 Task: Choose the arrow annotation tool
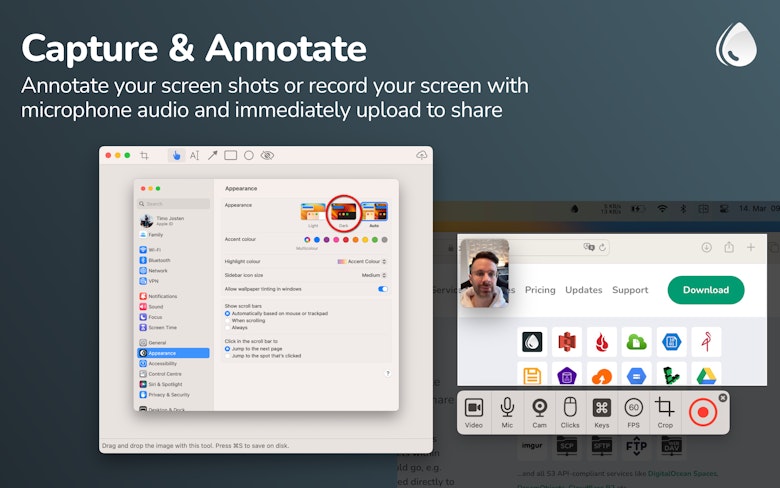coord(212,156)
